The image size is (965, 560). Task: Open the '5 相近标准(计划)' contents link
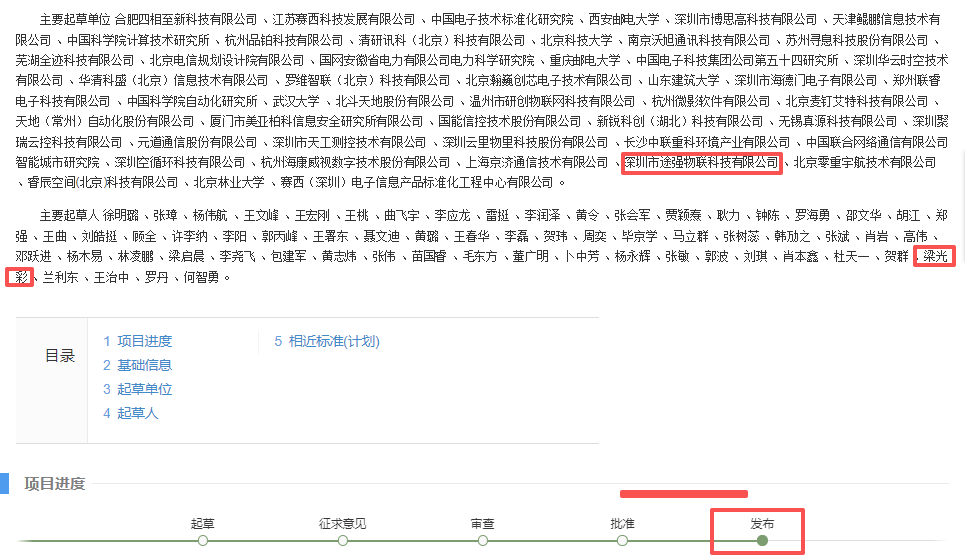(327, 341)
